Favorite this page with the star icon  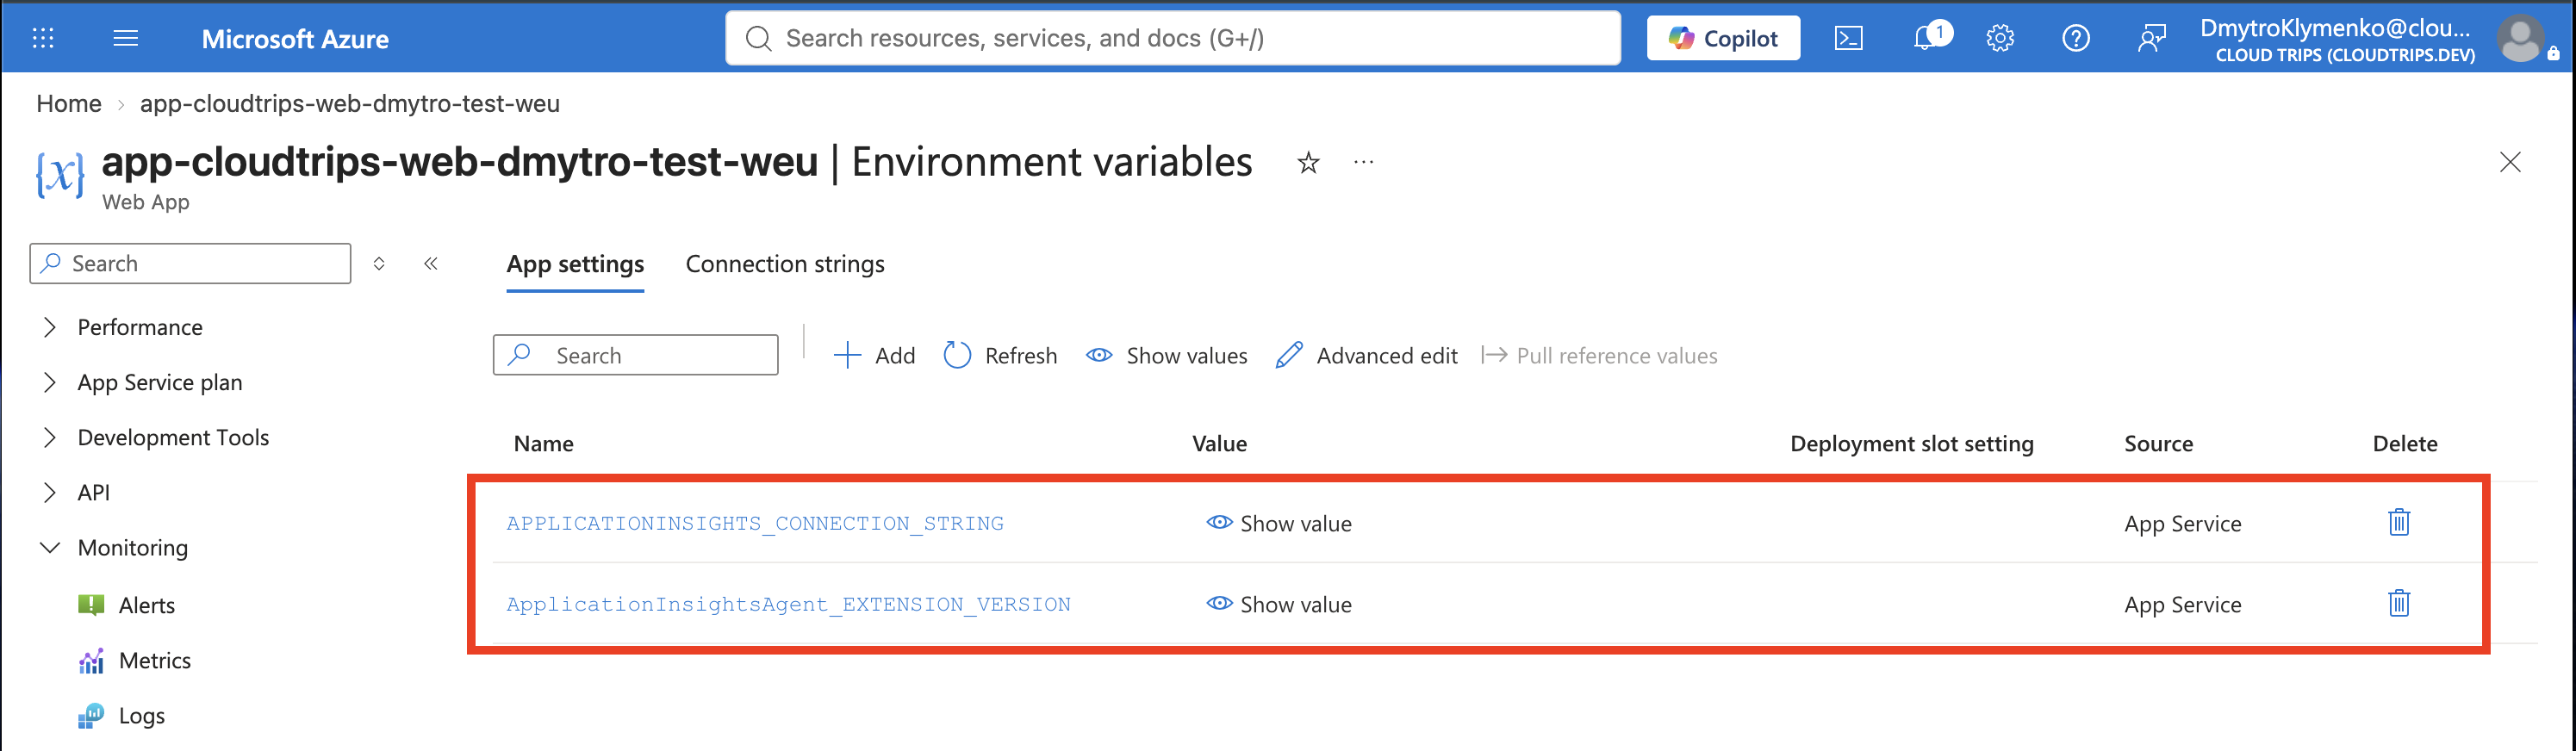(1308, 162)
